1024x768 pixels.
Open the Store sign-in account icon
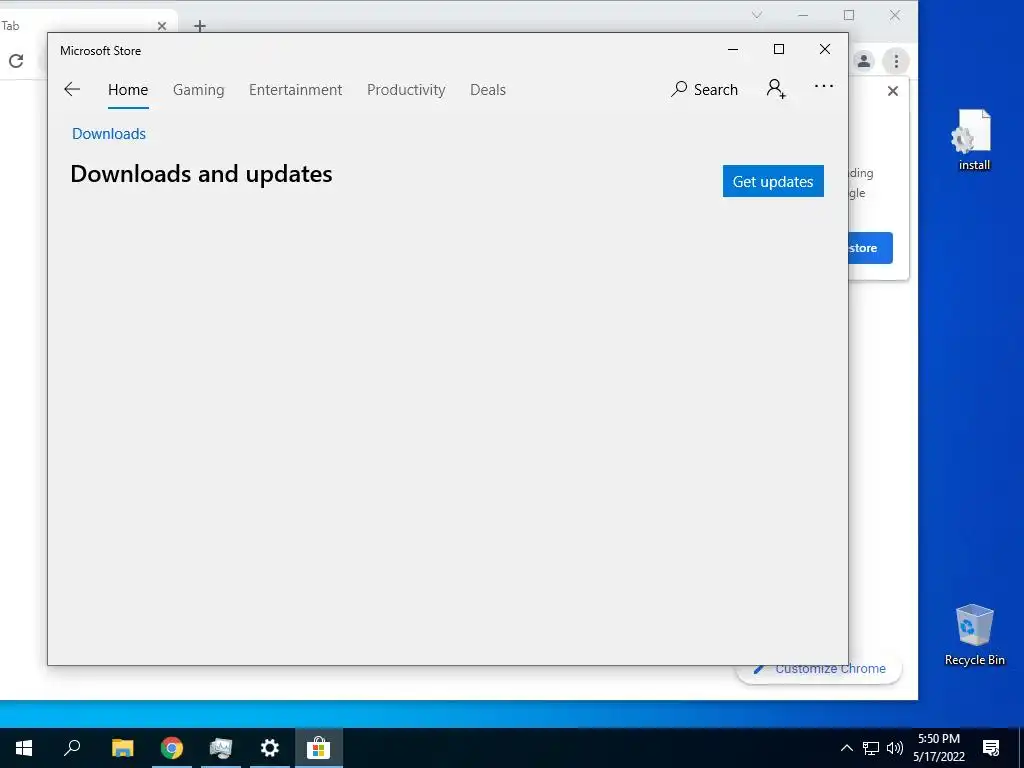click(x=776, y=89)
